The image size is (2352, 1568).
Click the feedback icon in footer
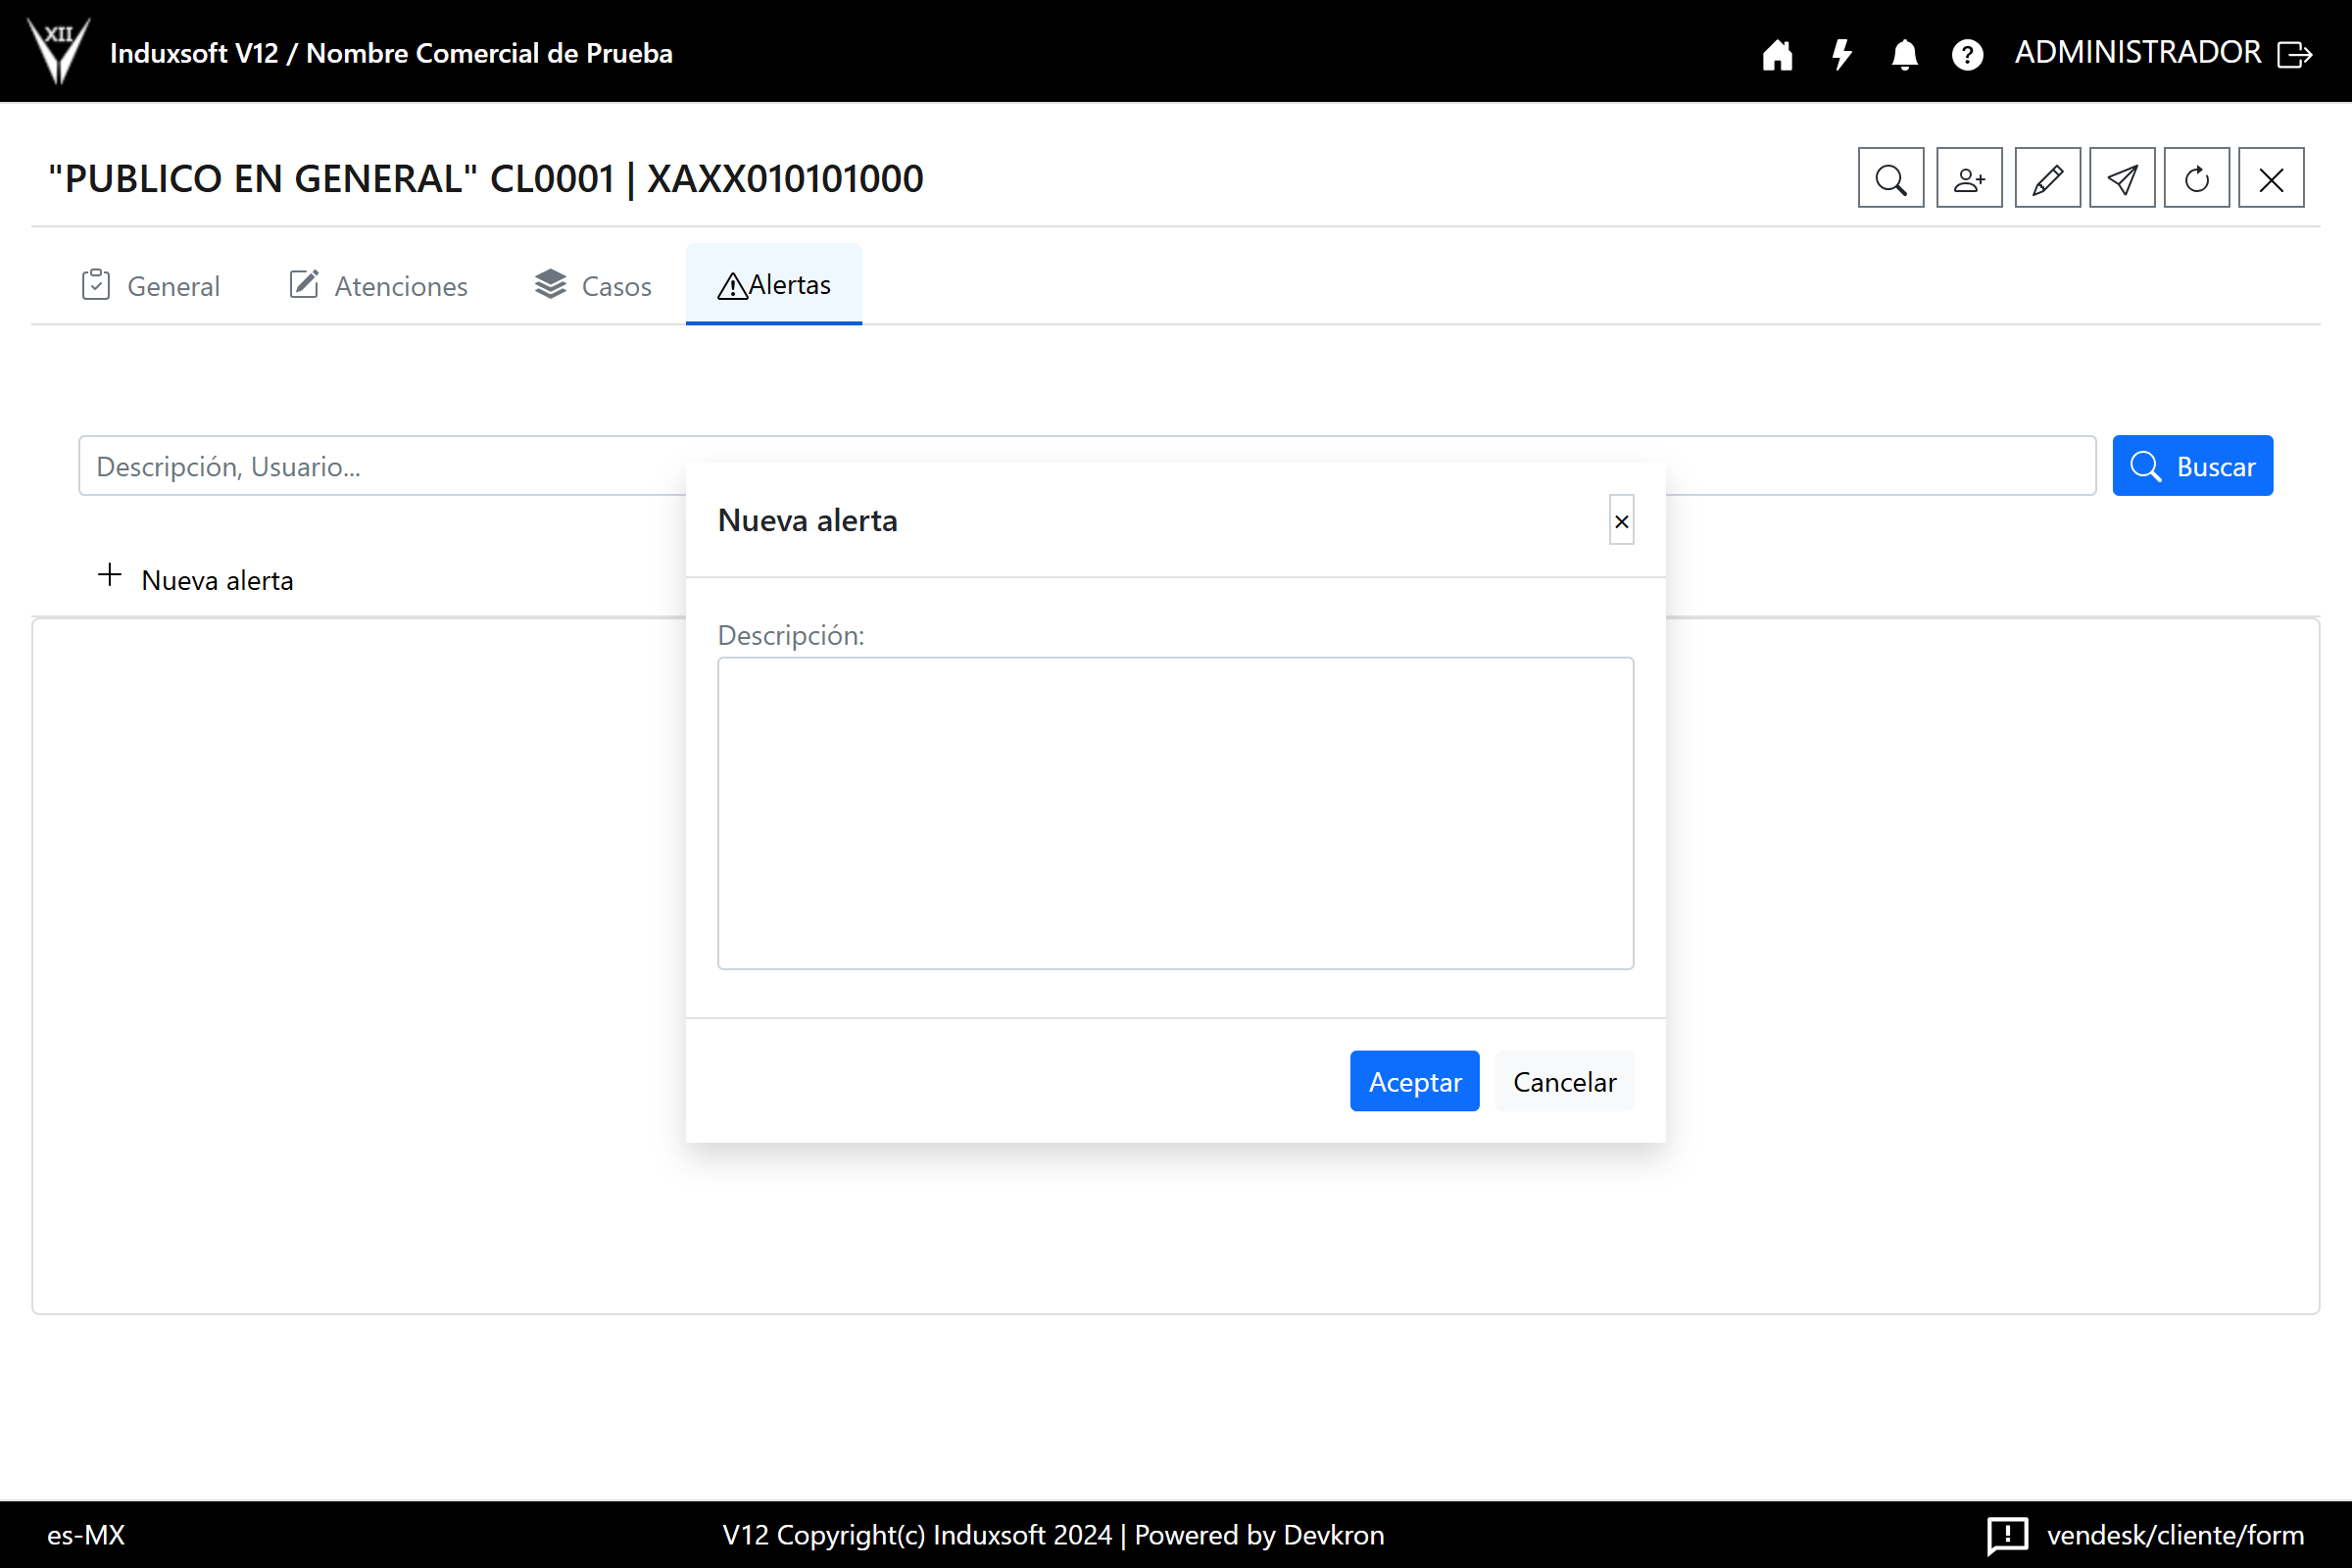pyautogui.click(x=2006, y=1534)
